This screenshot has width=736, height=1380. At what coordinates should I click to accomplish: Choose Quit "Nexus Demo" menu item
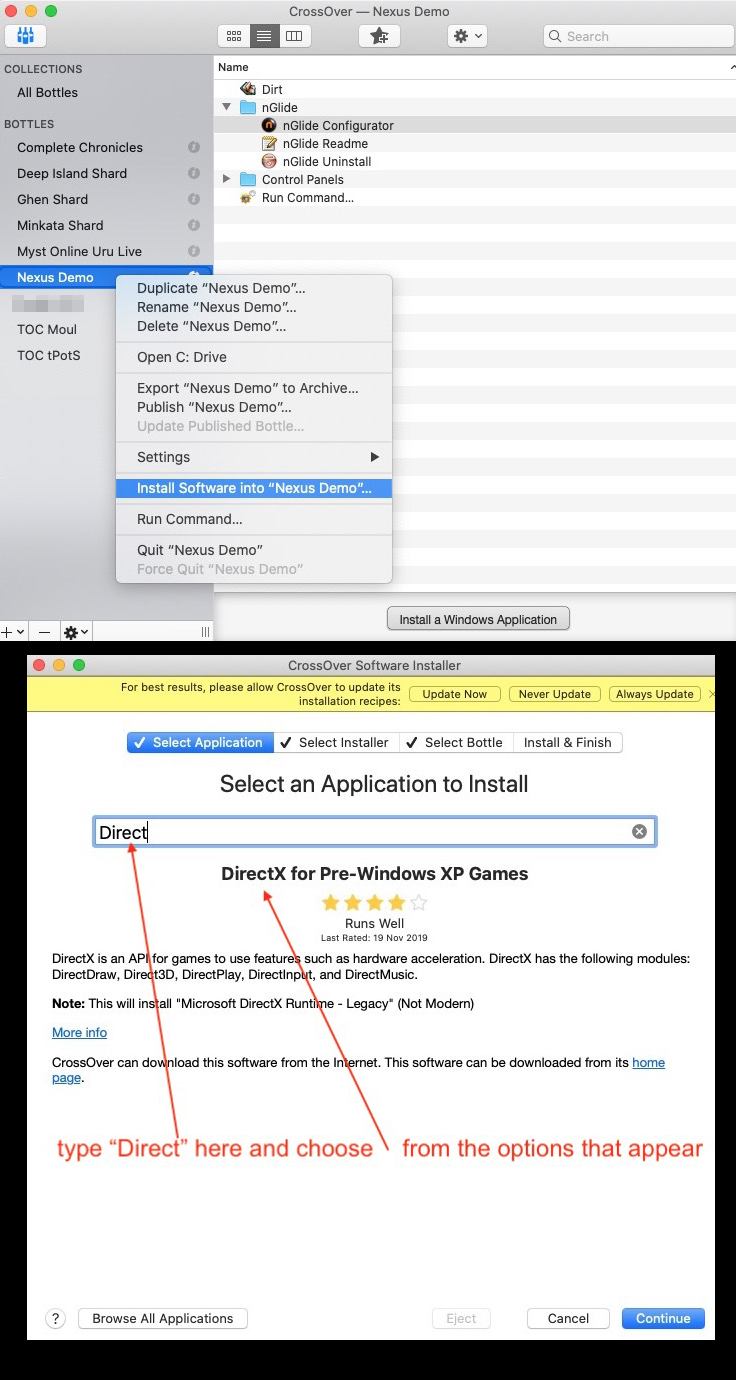(254, 550)
